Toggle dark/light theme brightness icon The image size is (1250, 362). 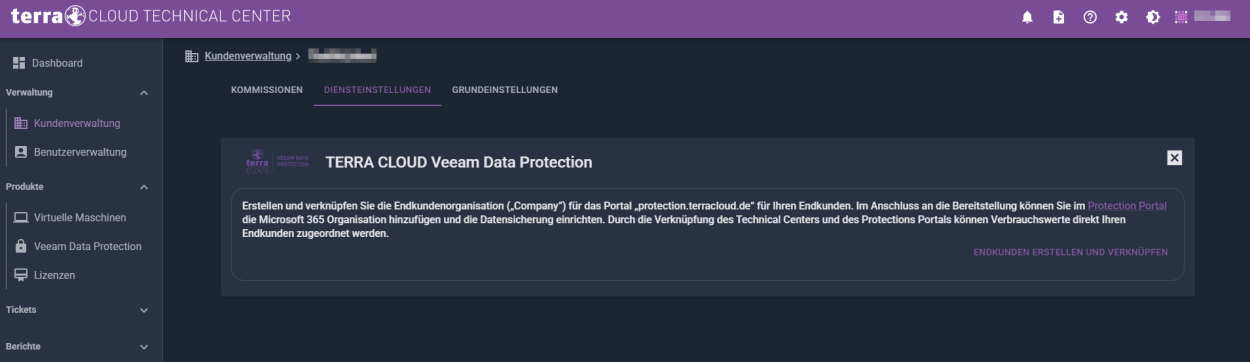coord(1153,18)
